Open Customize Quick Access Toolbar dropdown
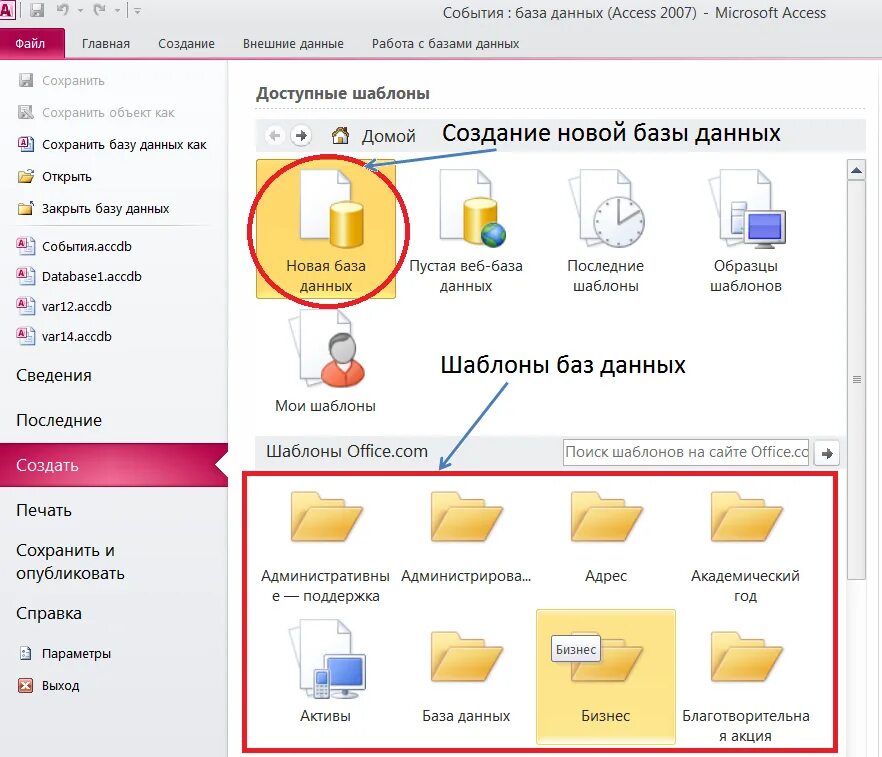Image resolution: width=882 pixels, height=757 pixels. point(138,10)
